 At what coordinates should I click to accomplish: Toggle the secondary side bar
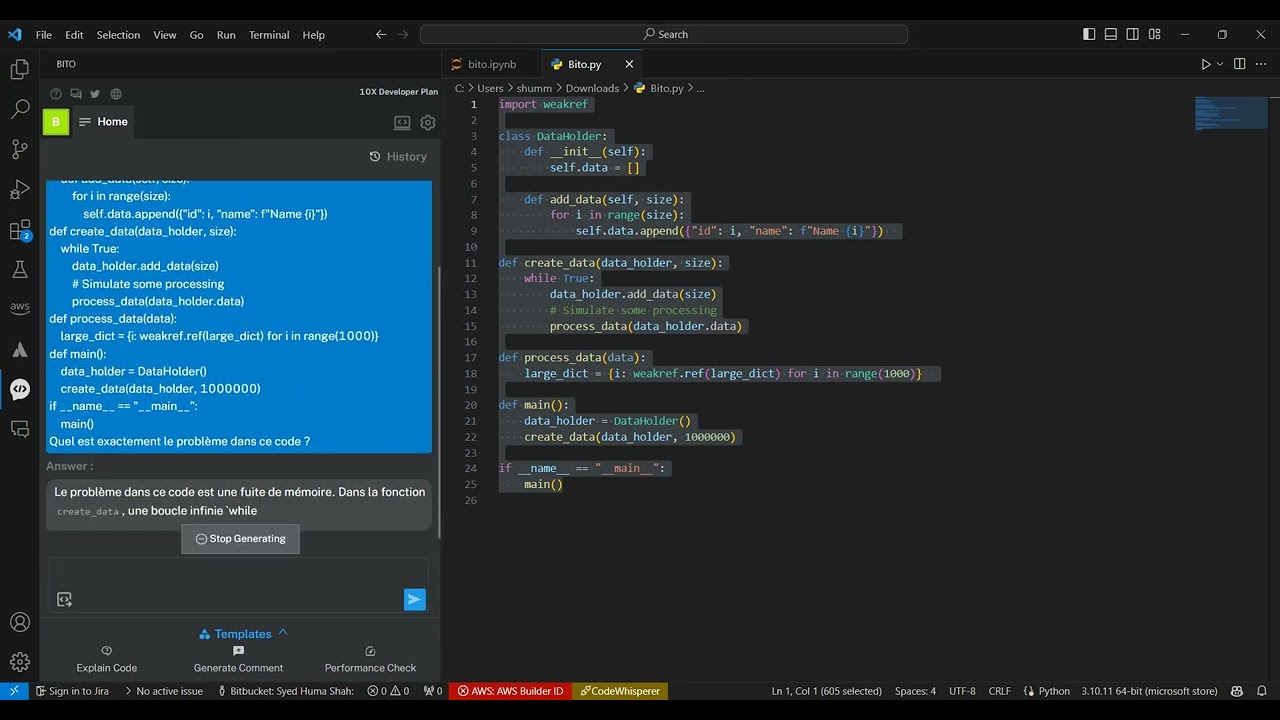[x=1133, y=34]
